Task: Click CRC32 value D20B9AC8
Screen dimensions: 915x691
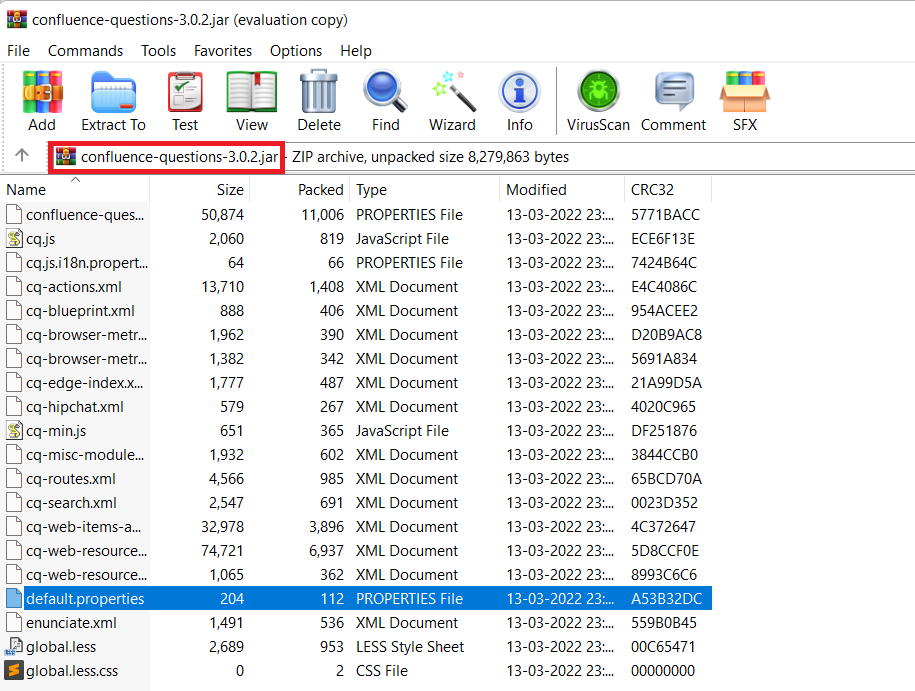Action: tap(666, 334)
